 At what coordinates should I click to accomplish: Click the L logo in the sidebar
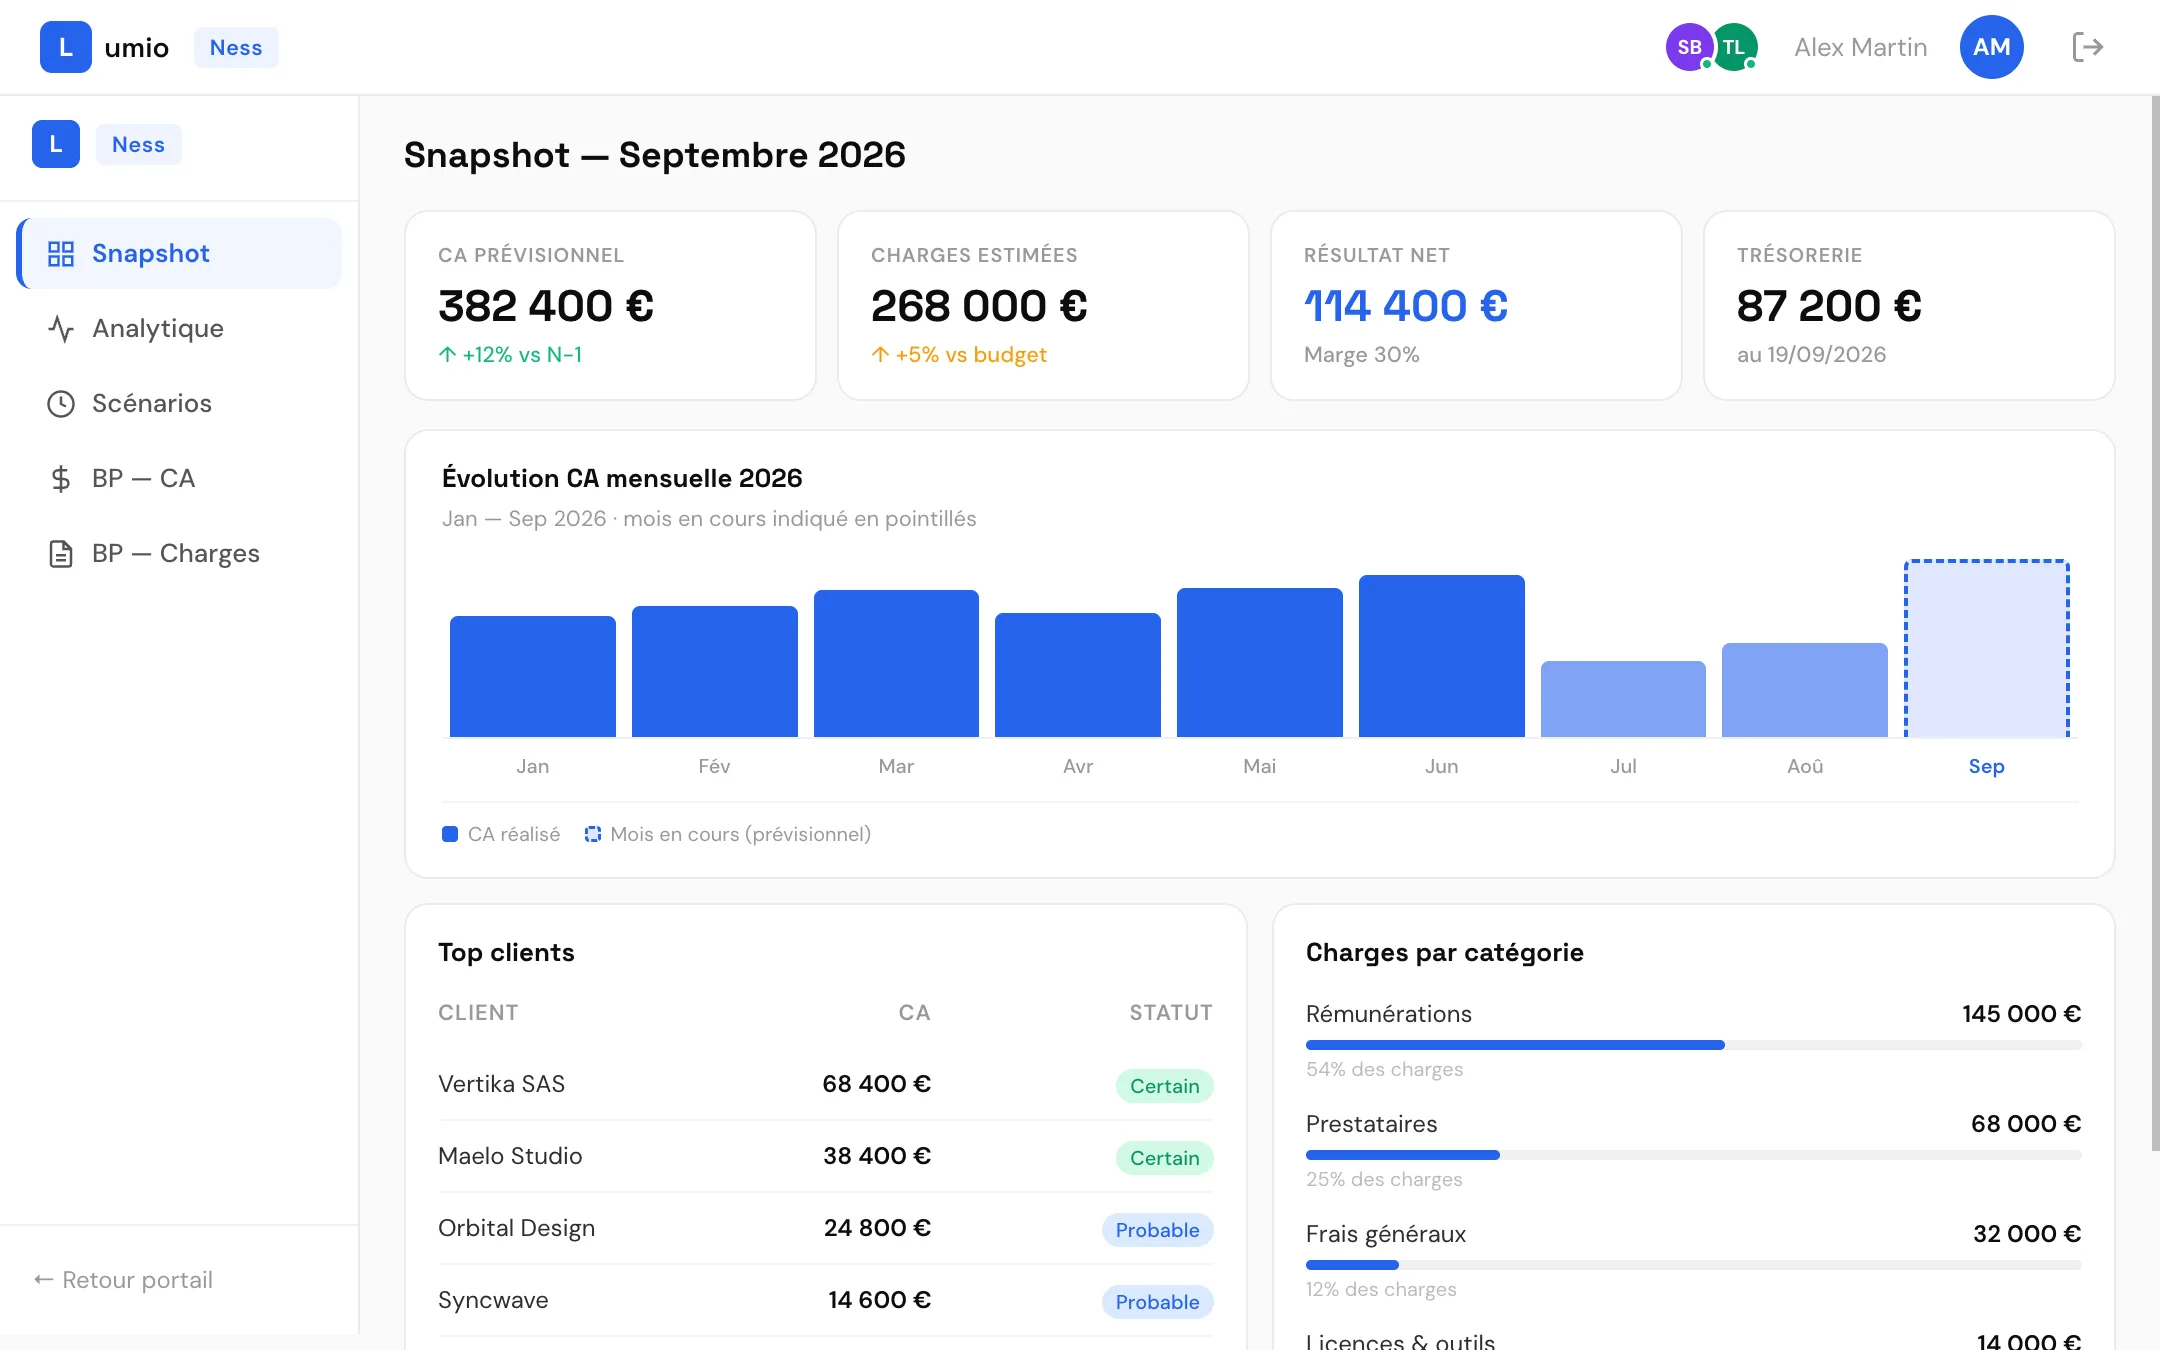(x=56, y=144)
